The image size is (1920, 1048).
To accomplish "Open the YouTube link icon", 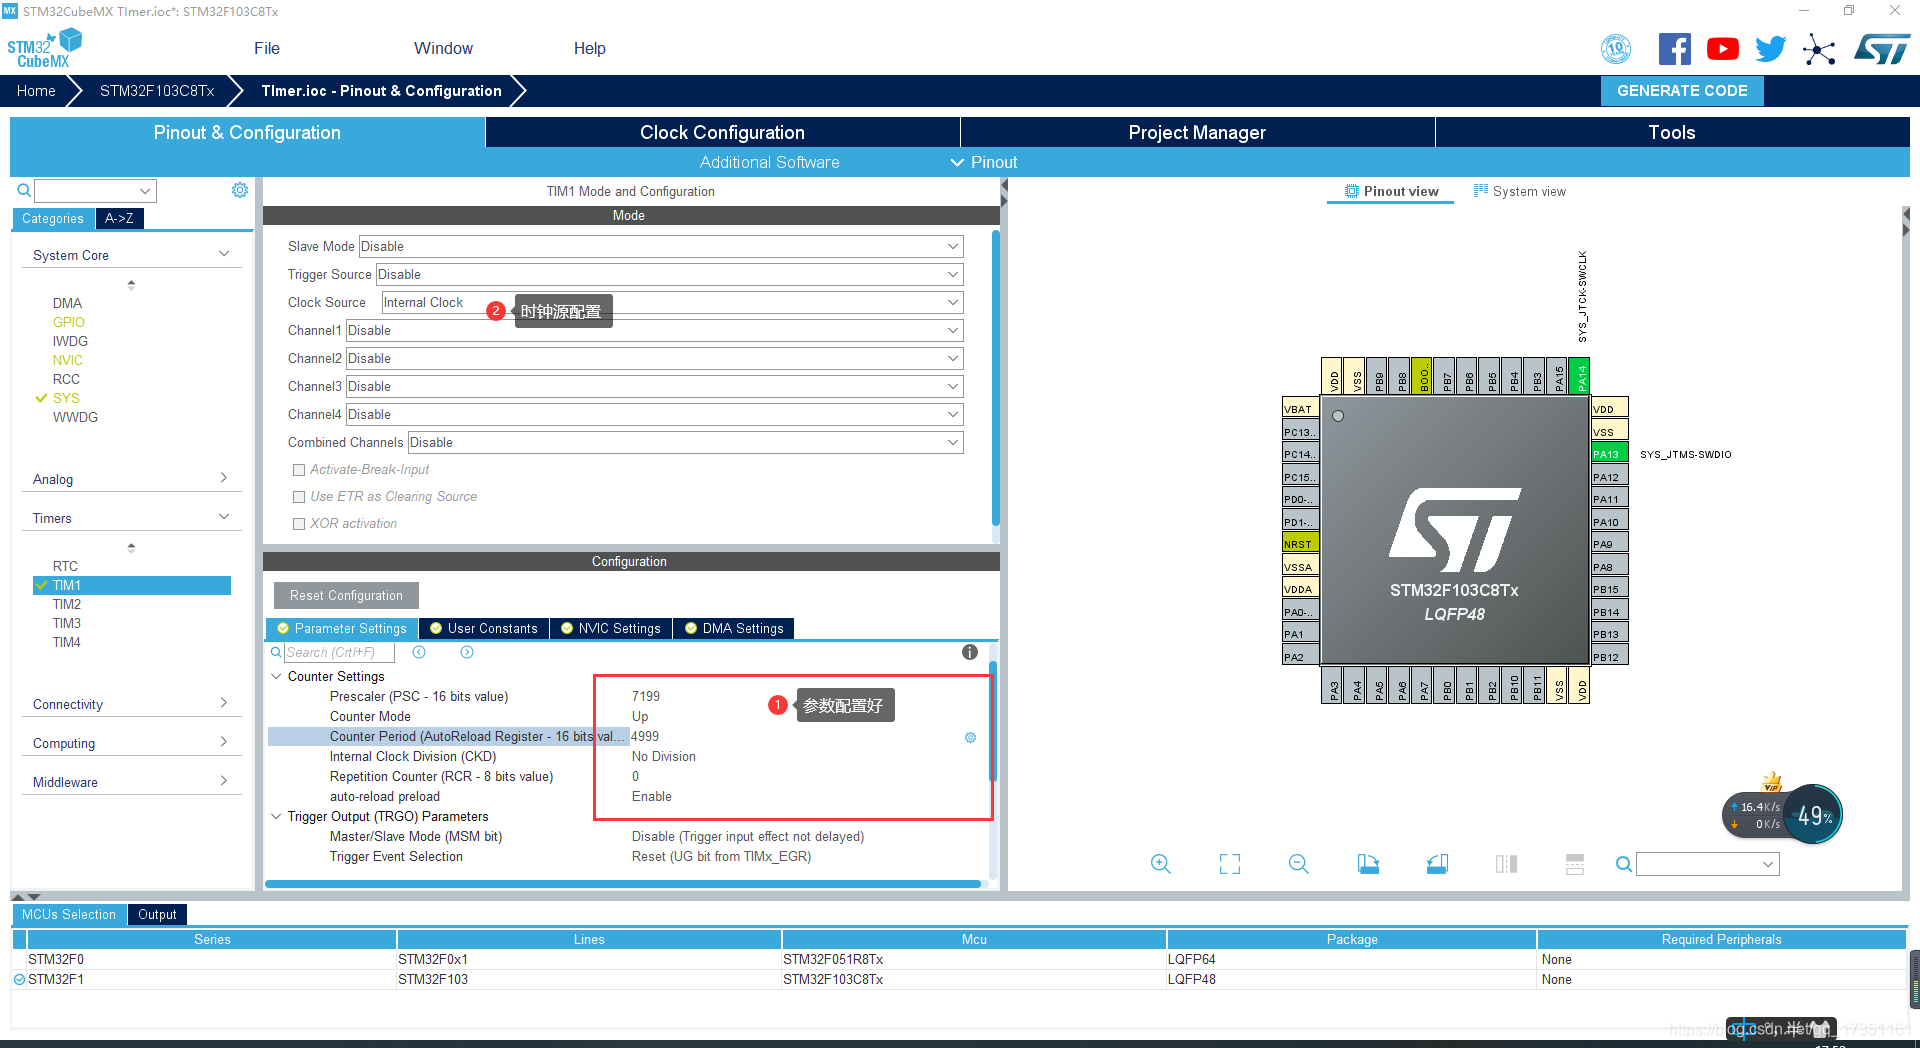I will tap(1722, 49).
